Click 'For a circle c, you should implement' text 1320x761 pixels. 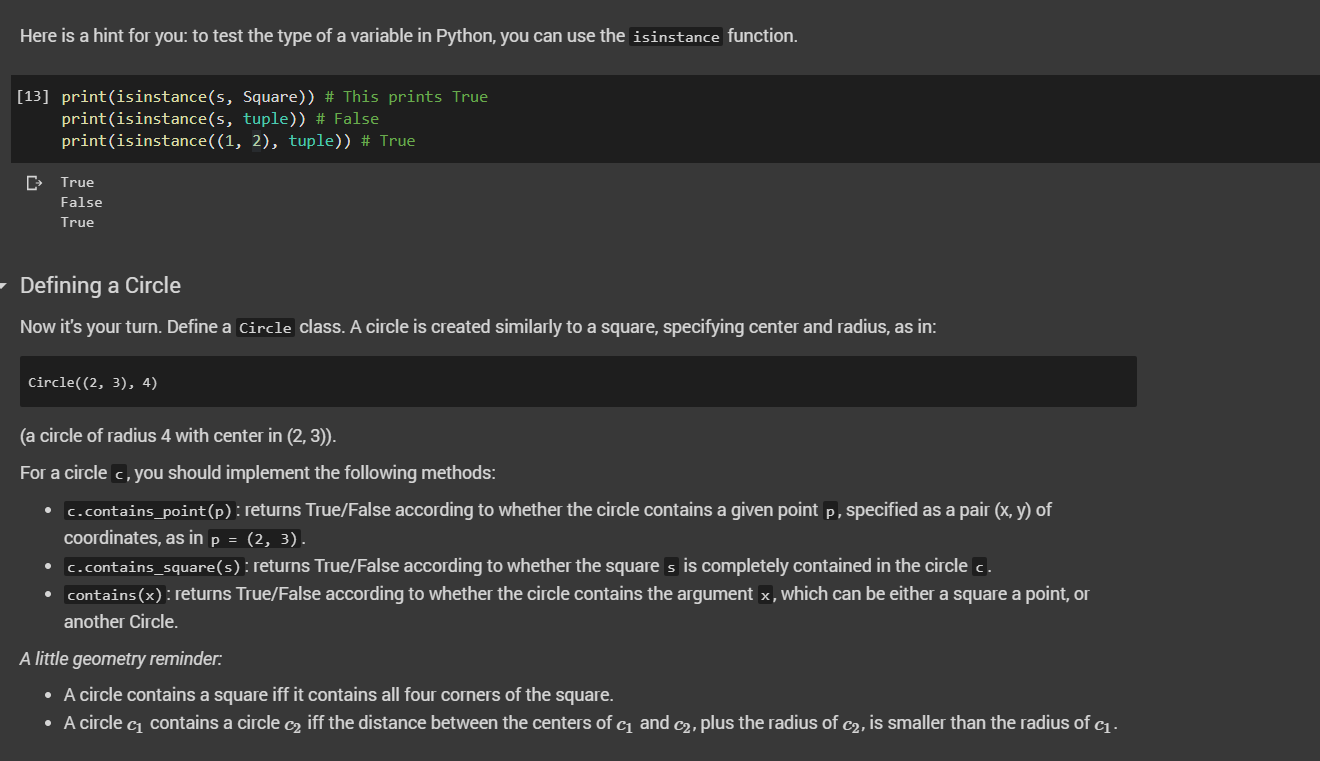click(x=257, y=472)
